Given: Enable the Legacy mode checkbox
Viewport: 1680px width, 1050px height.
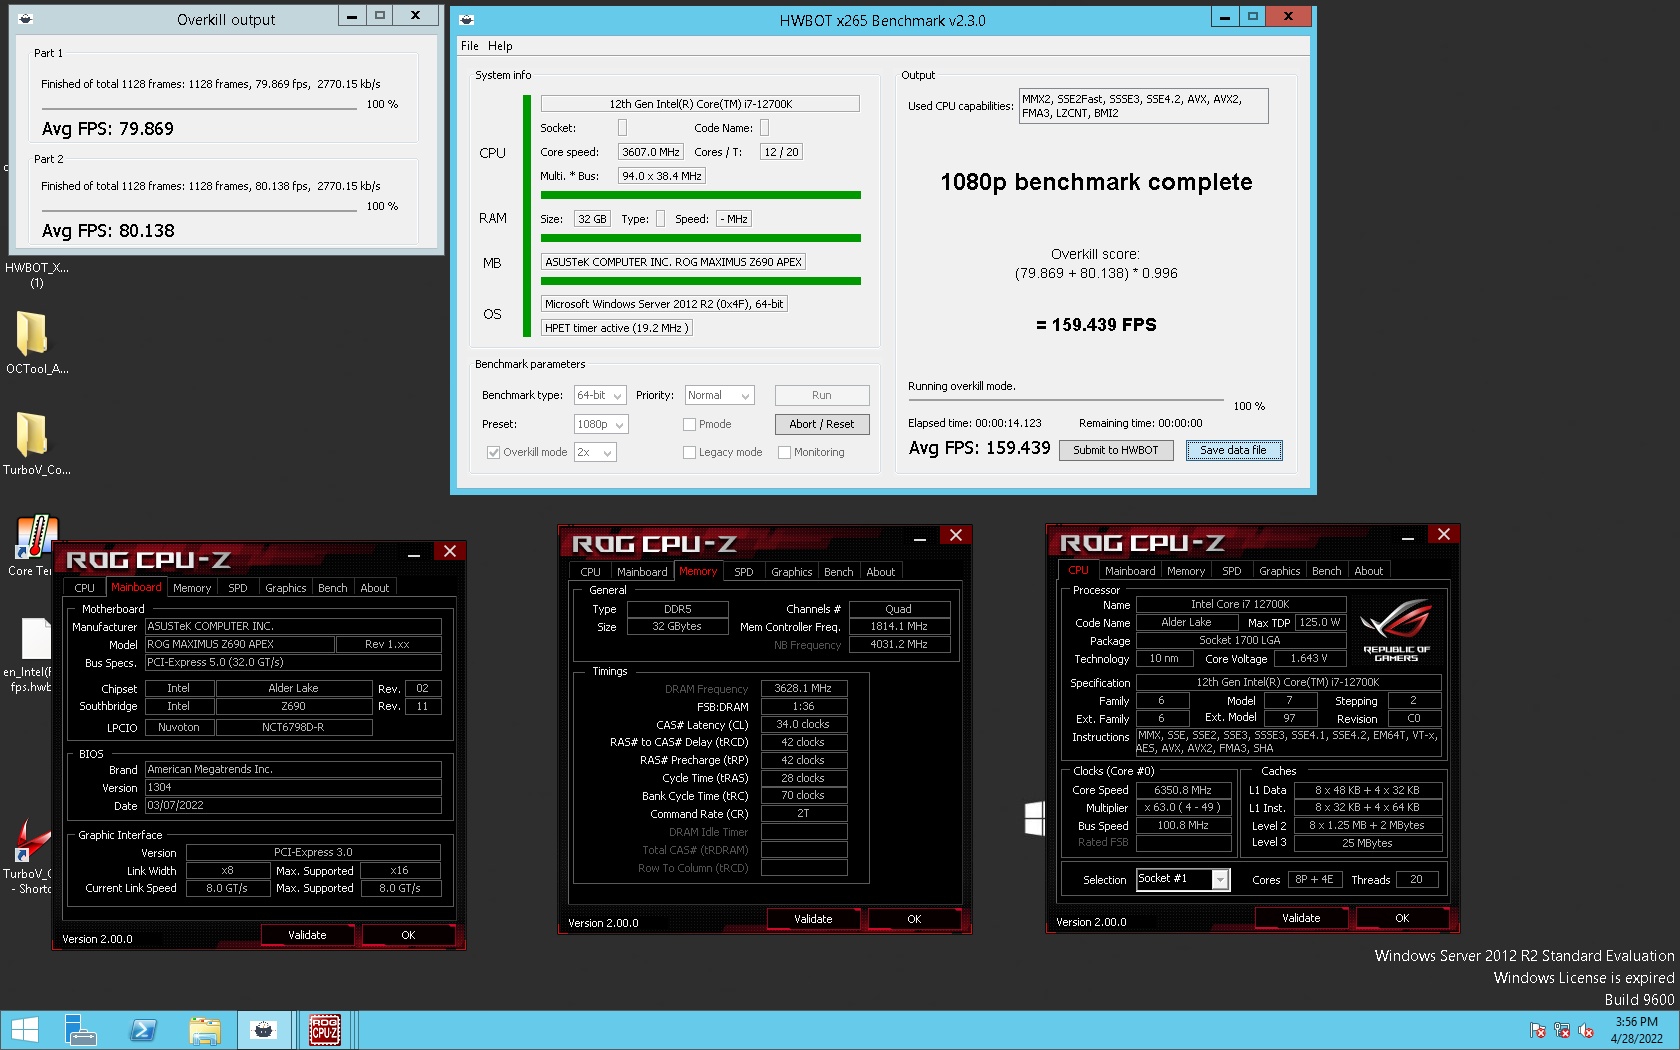Looking at the screenshot, I should tap(689, 452).
